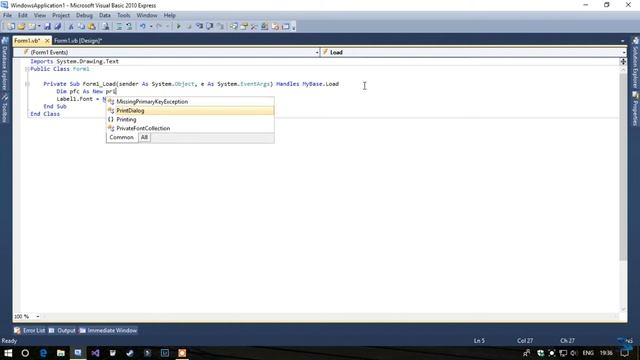
Task: Open the Edit menu
Action: point(22,15)
